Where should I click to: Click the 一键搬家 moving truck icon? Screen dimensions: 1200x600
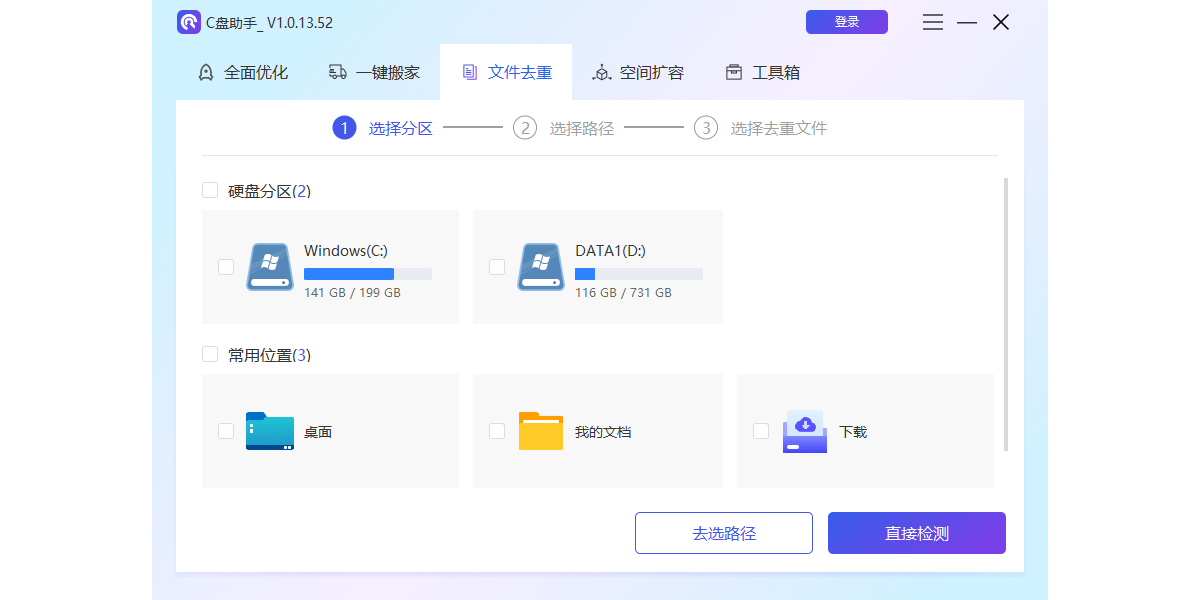pyautogui.click(x=339, y=71)
